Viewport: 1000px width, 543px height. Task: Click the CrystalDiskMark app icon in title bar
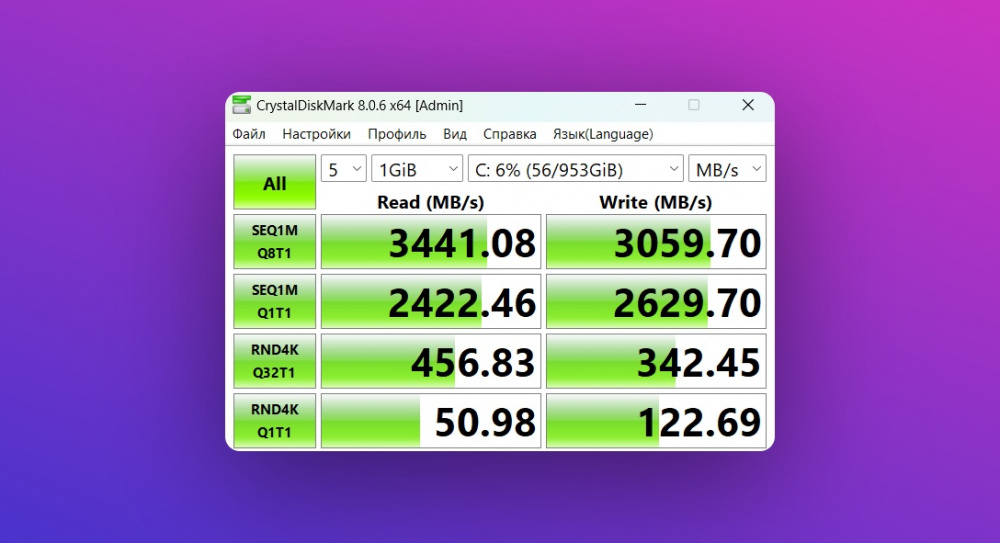(x=242, y=105)
